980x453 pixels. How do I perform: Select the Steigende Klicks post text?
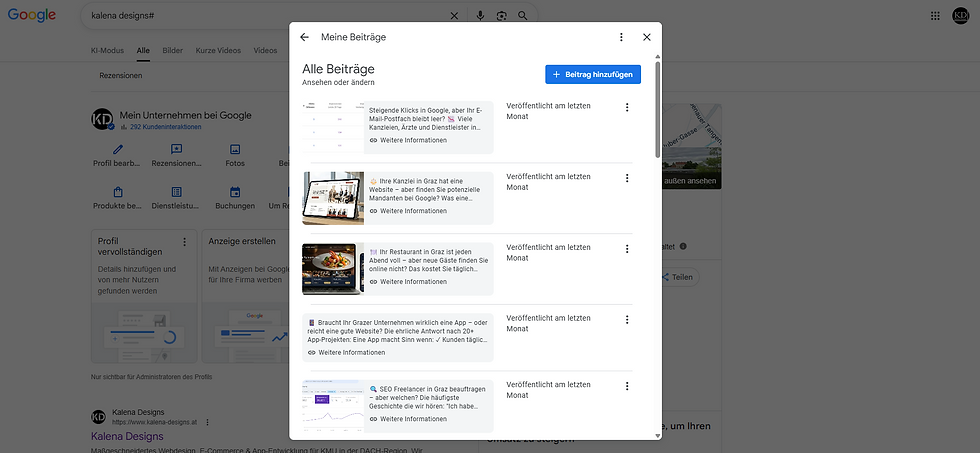[x=426, y=117]
